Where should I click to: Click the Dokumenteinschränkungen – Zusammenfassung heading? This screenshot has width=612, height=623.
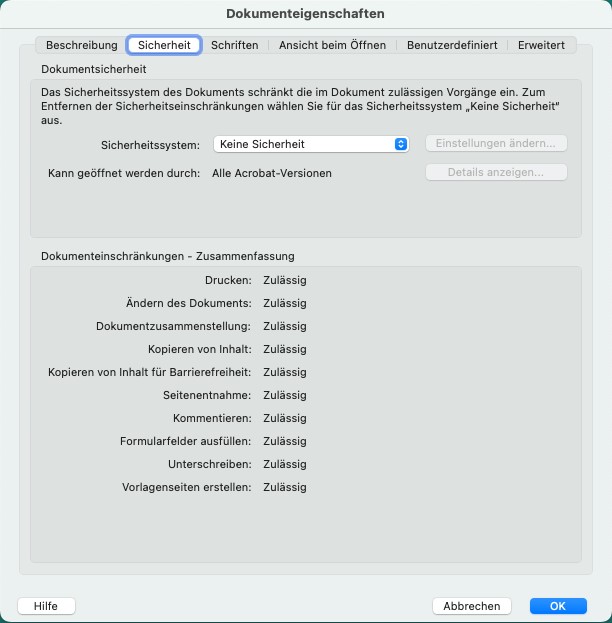click(x=168, y=256)
